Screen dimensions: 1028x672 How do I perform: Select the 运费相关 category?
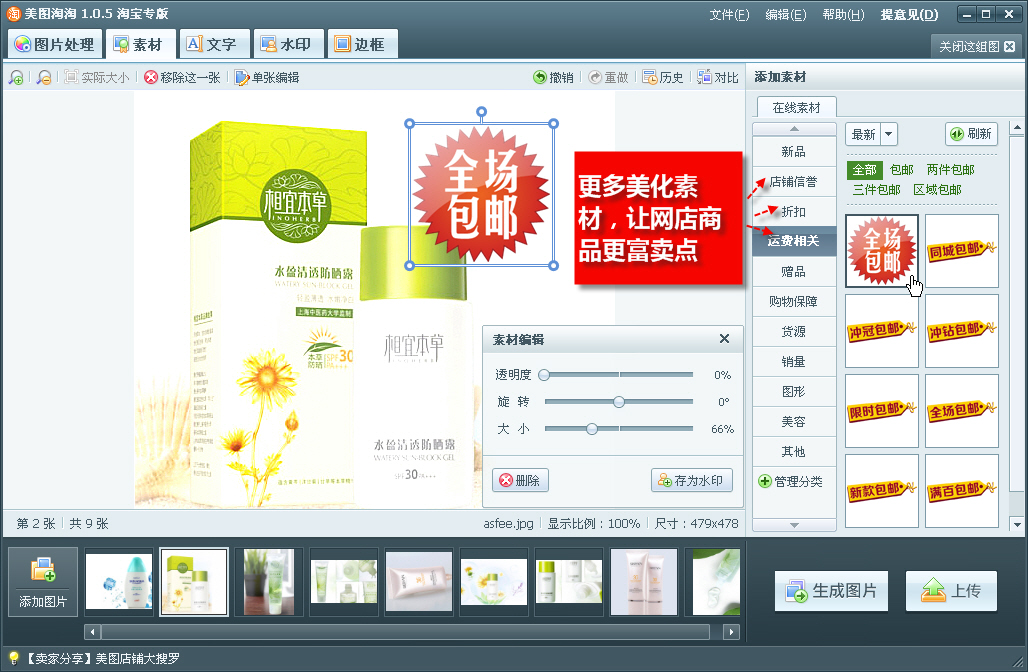tap(794, 241)
